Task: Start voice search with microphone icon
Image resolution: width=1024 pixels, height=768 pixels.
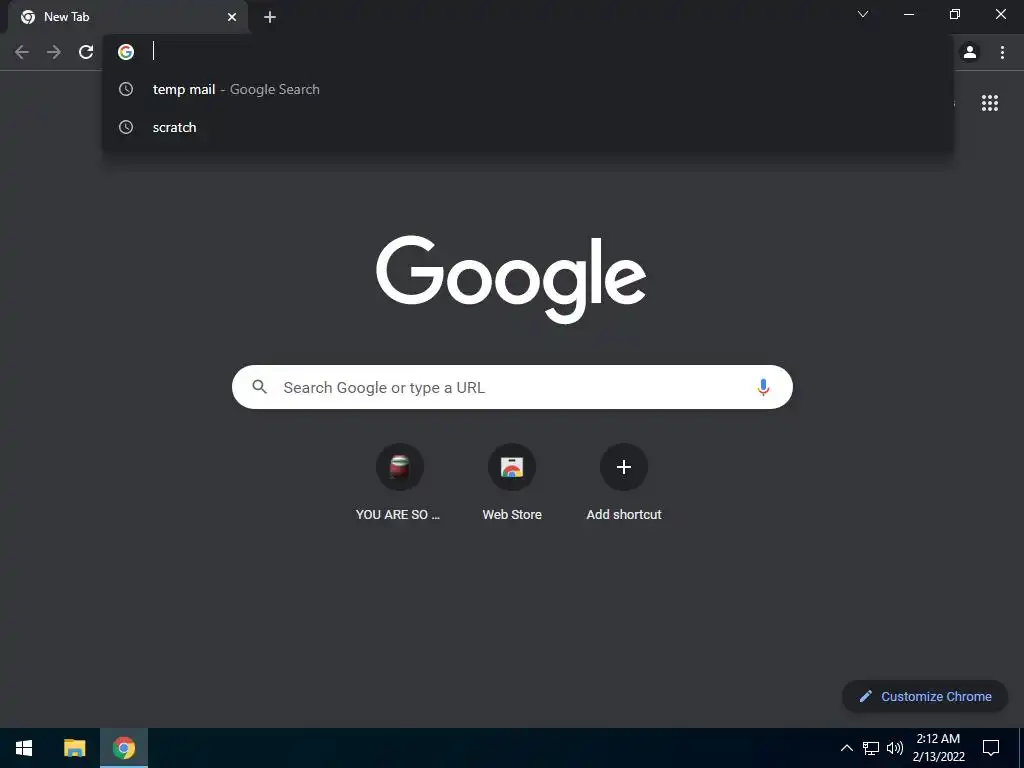Action: click(763, 387)
